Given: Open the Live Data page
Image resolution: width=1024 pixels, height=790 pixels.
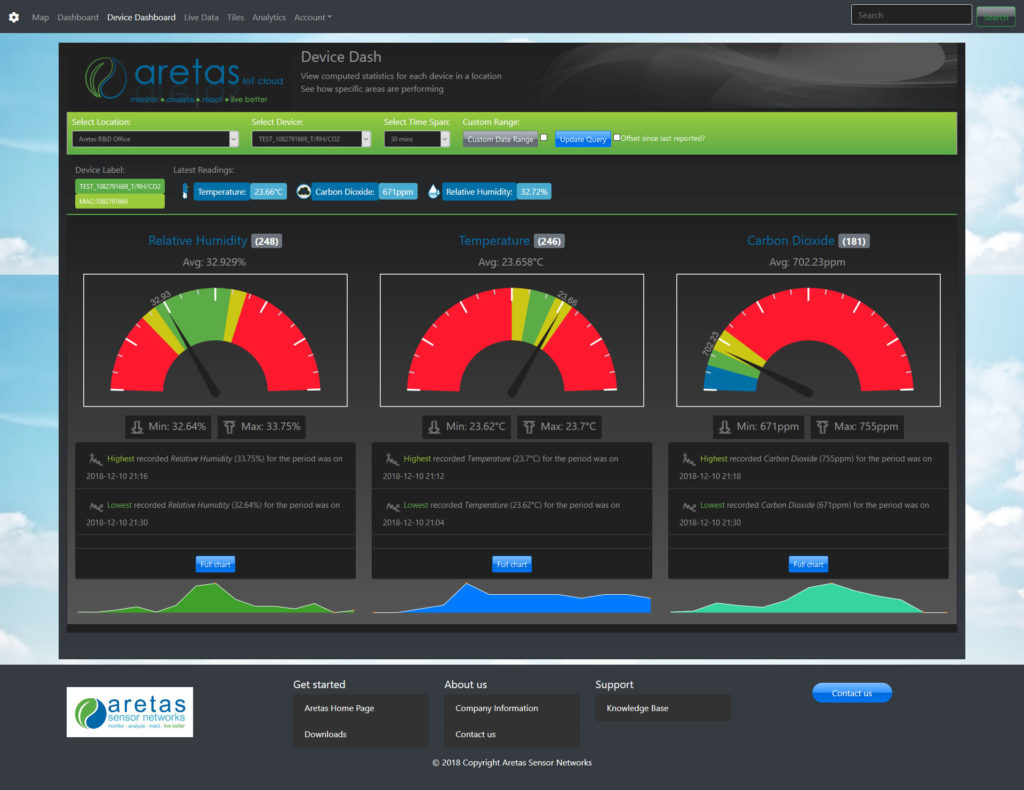Looking at the screenshot, I should [x=201, y=18].
